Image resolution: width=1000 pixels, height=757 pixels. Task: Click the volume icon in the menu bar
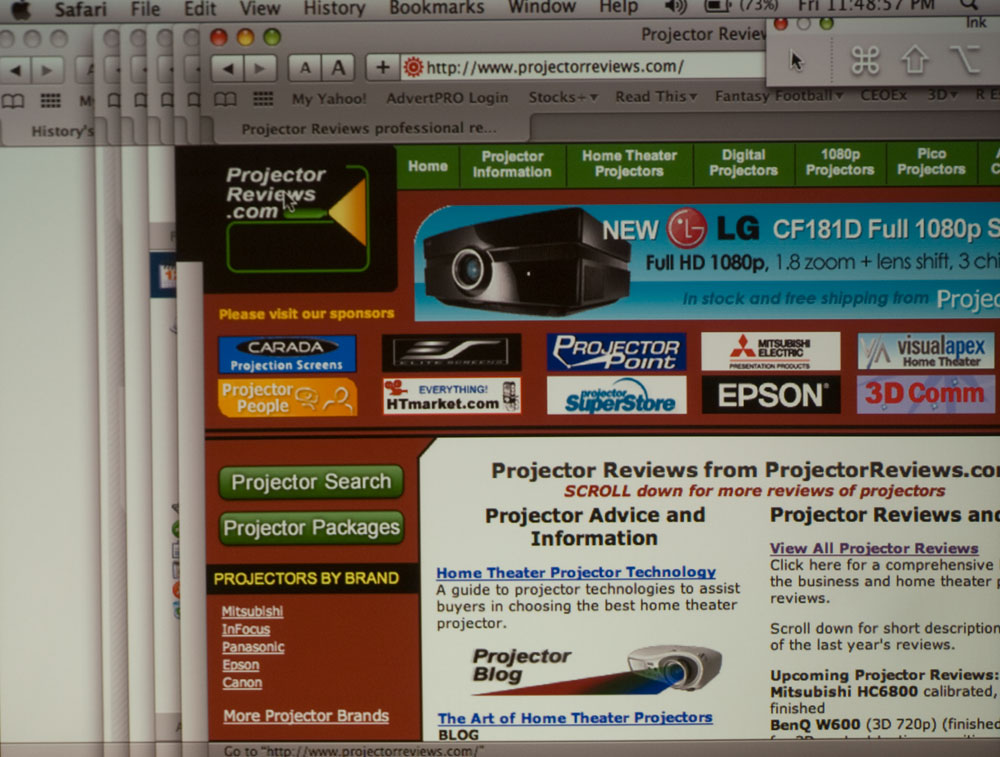point(675,7)
